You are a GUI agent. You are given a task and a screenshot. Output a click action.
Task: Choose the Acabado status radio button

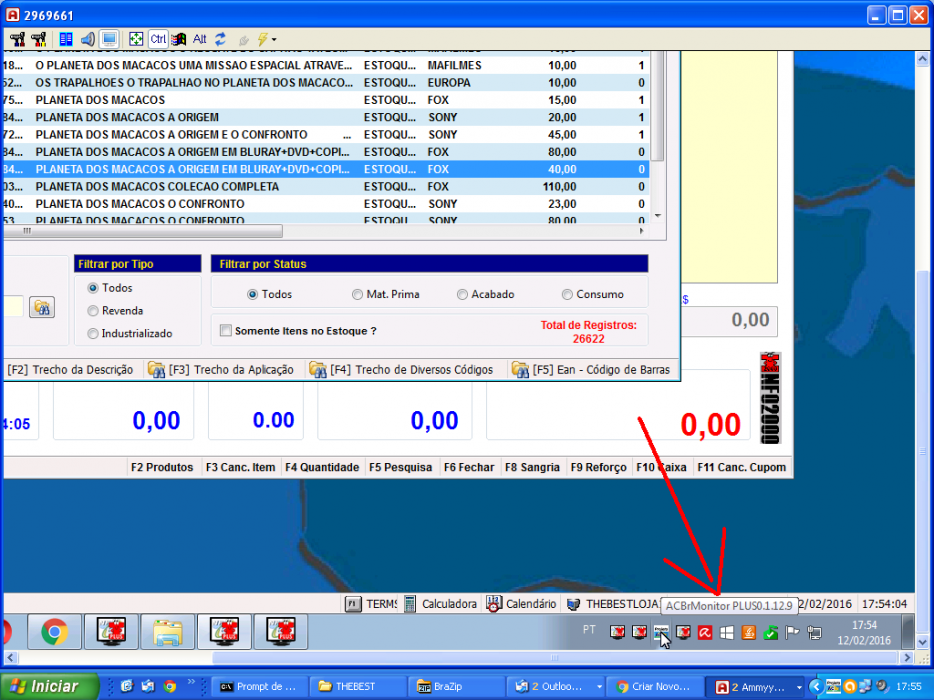click(x=485, y=294)
